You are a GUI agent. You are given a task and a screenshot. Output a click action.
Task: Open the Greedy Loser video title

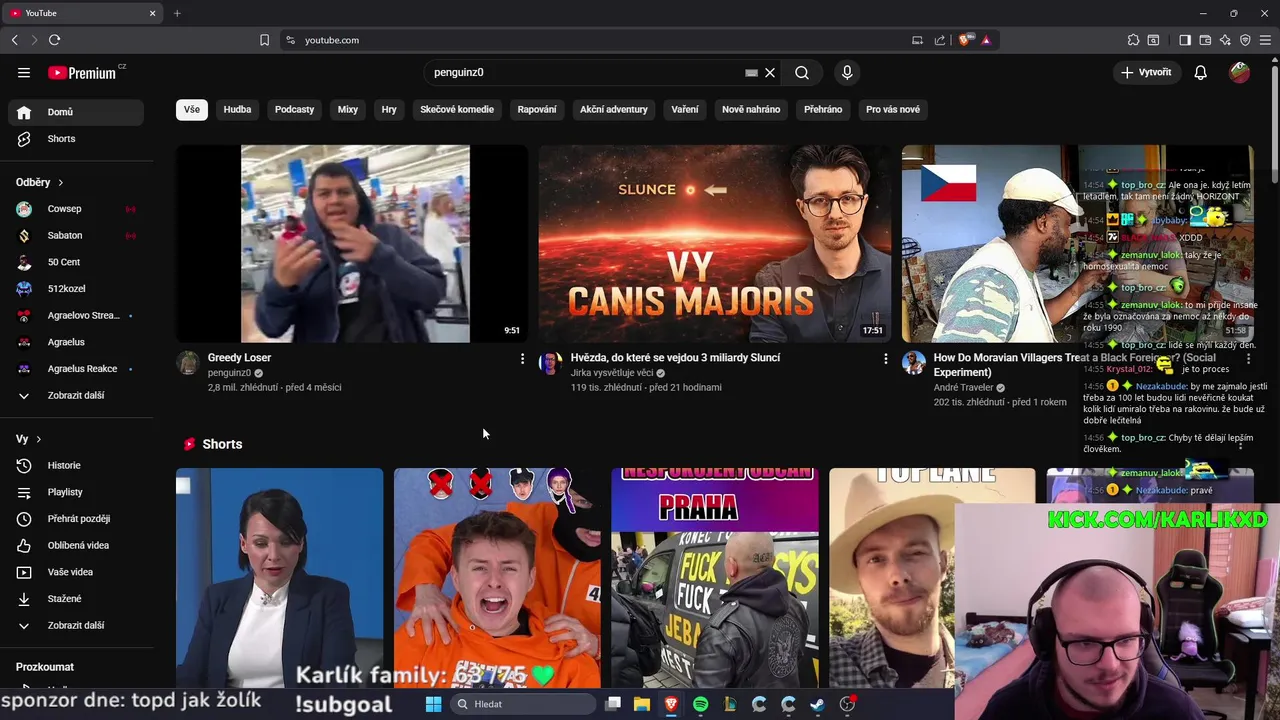pyautogui.click(x=239, y=357)
